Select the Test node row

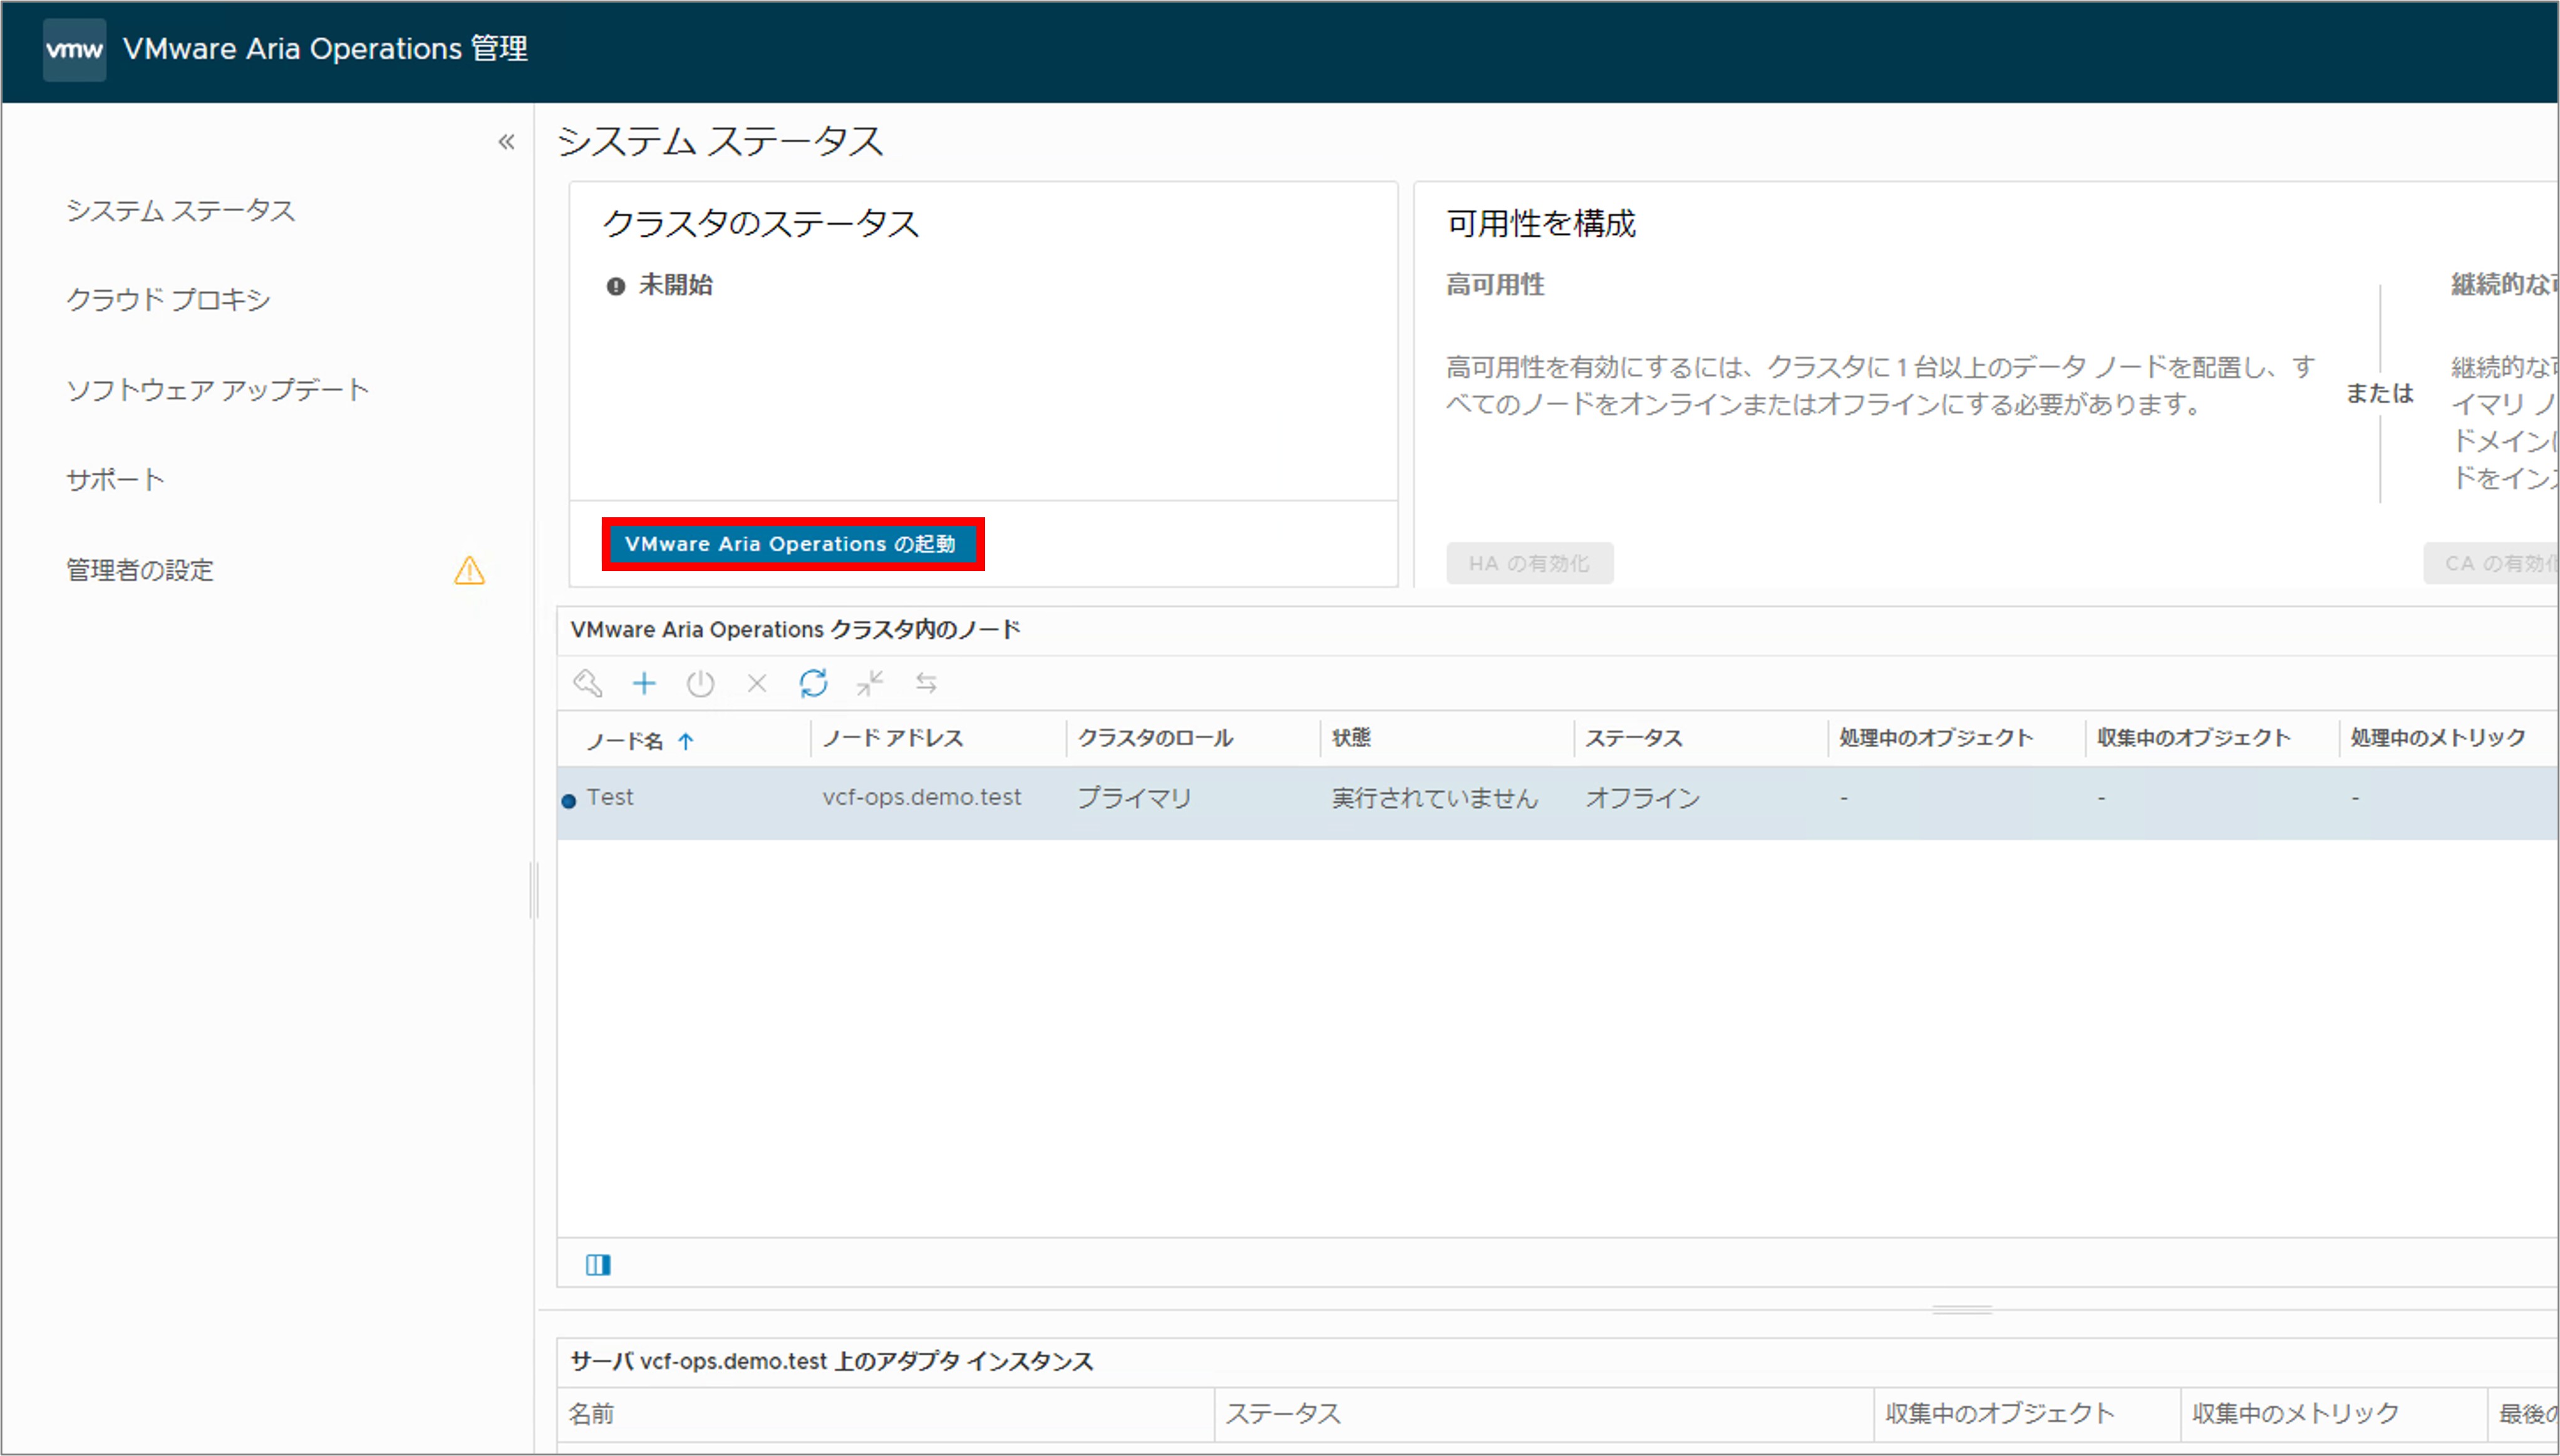(x=610, y=797)
